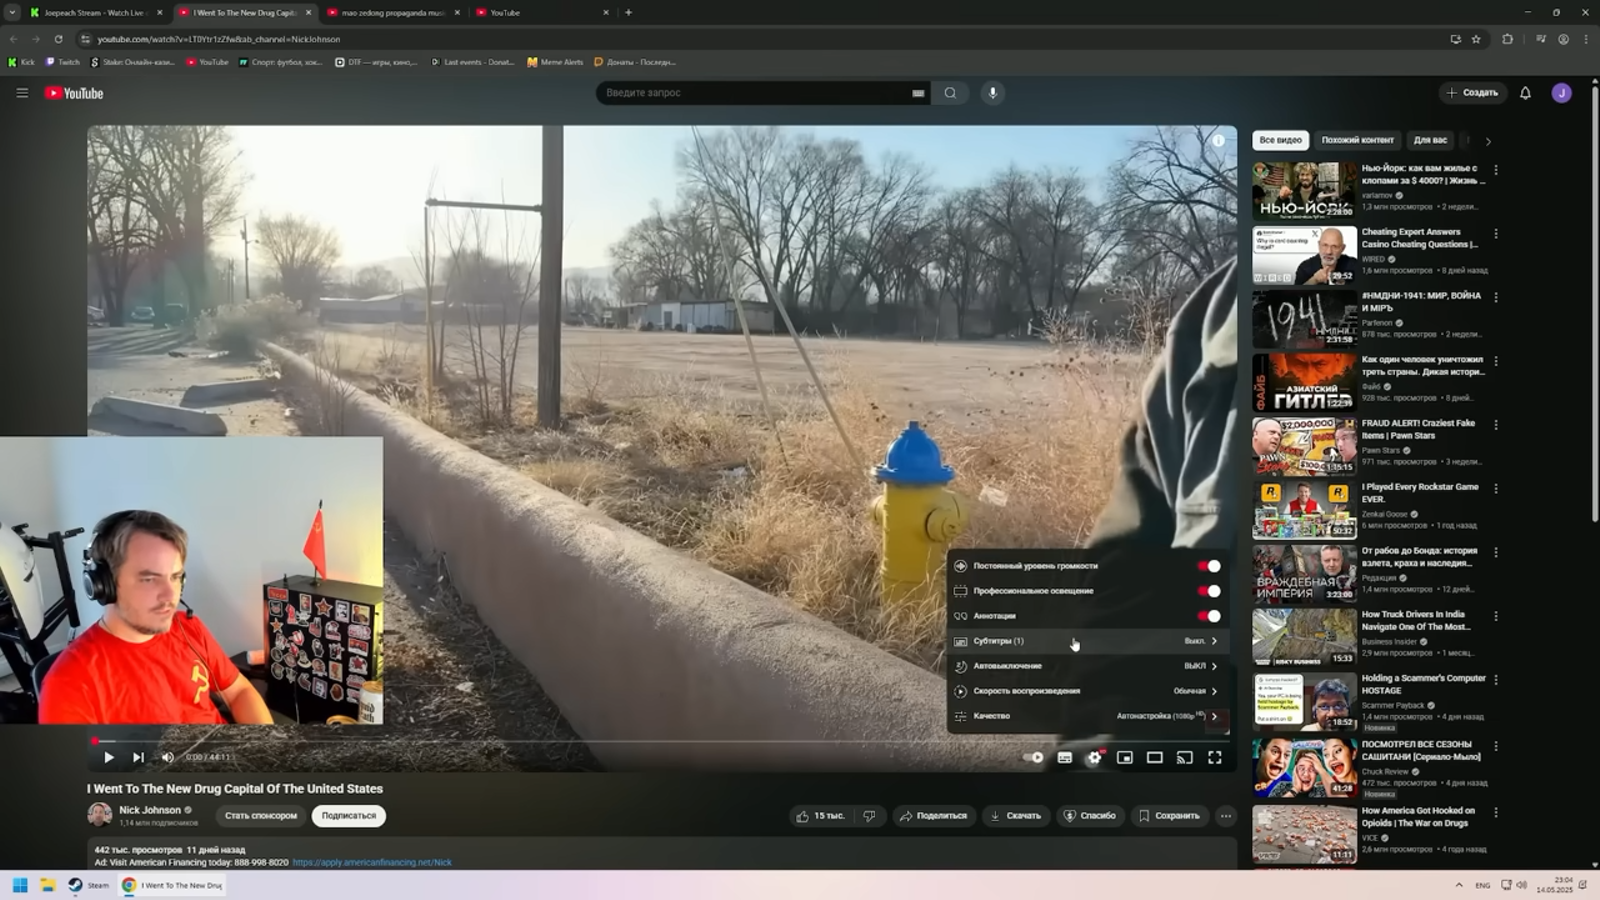This screenshot has height=900, width=1600.
Task: Close the player settings gear menu
Action: [x=1095, y=757]
